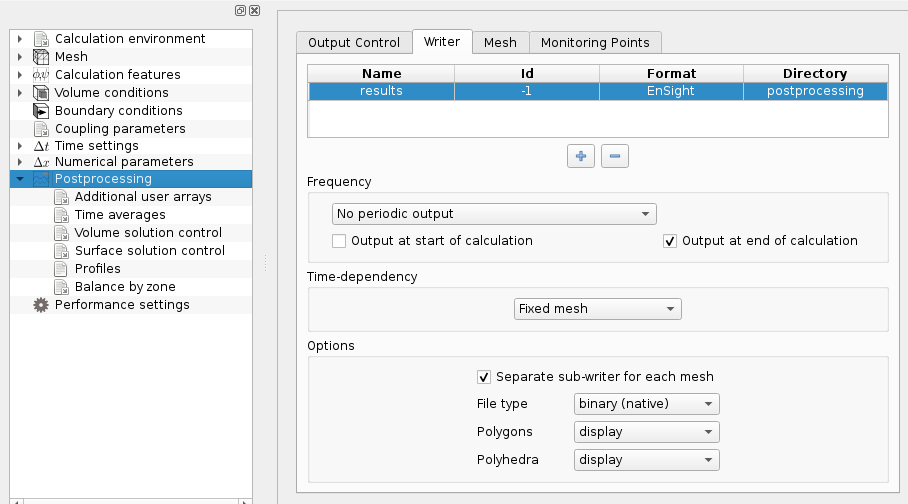Open Boundary conditions page
Screen dimensions: 908x504
click(x=119, y=111)
